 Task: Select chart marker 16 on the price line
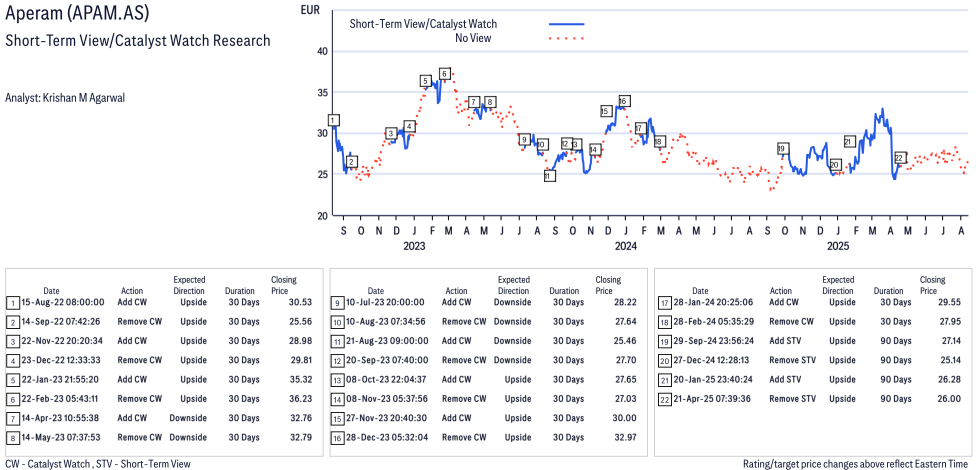click(x=623, y=101)
